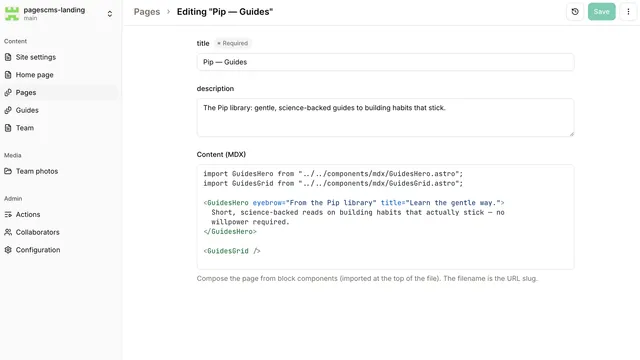Go back to Pages breadcrumb
The width and height of the screenshot is (640, 360).
tap(147, 12)
